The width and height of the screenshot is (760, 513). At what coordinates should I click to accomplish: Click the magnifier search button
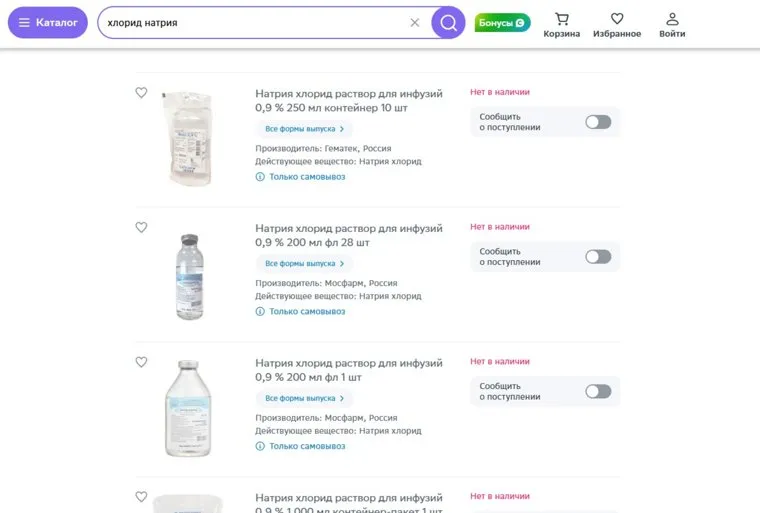(448, 22)
